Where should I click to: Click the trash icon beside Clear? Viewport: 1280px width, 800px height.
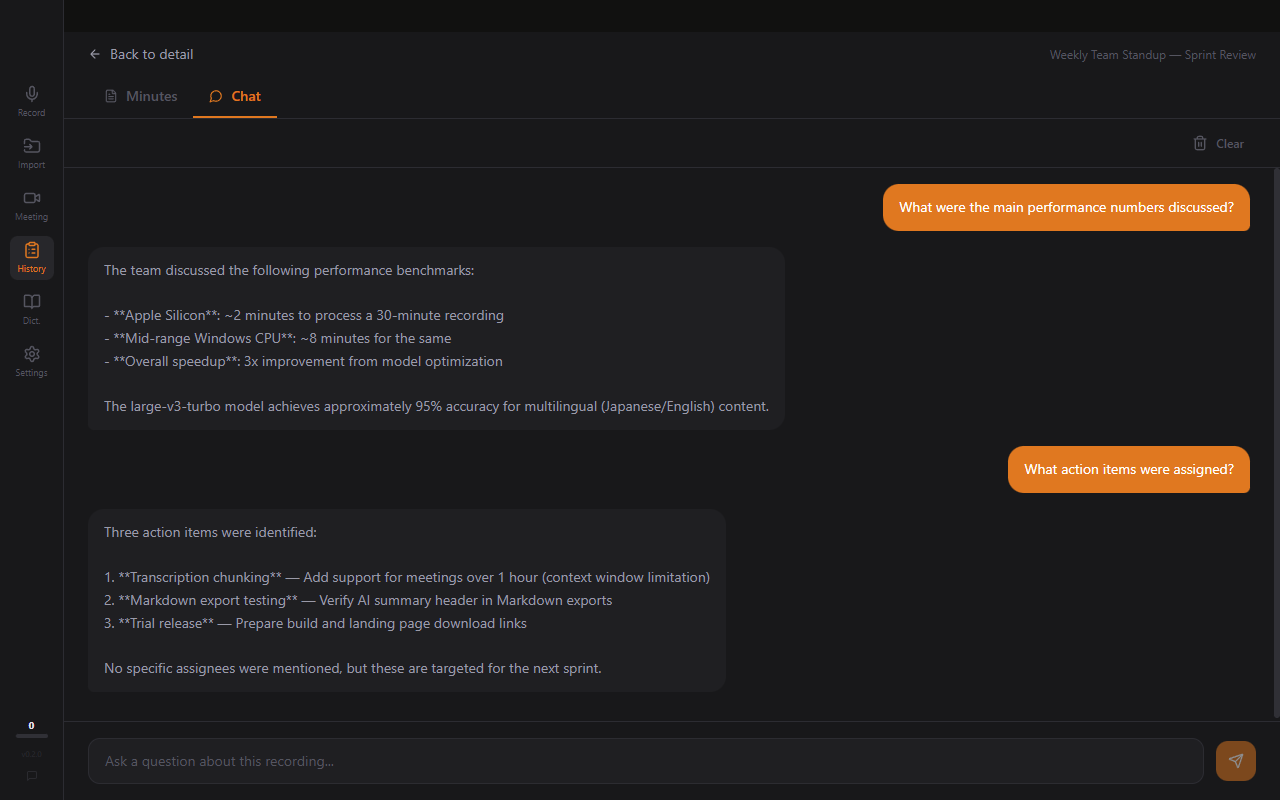[1199, 143]
